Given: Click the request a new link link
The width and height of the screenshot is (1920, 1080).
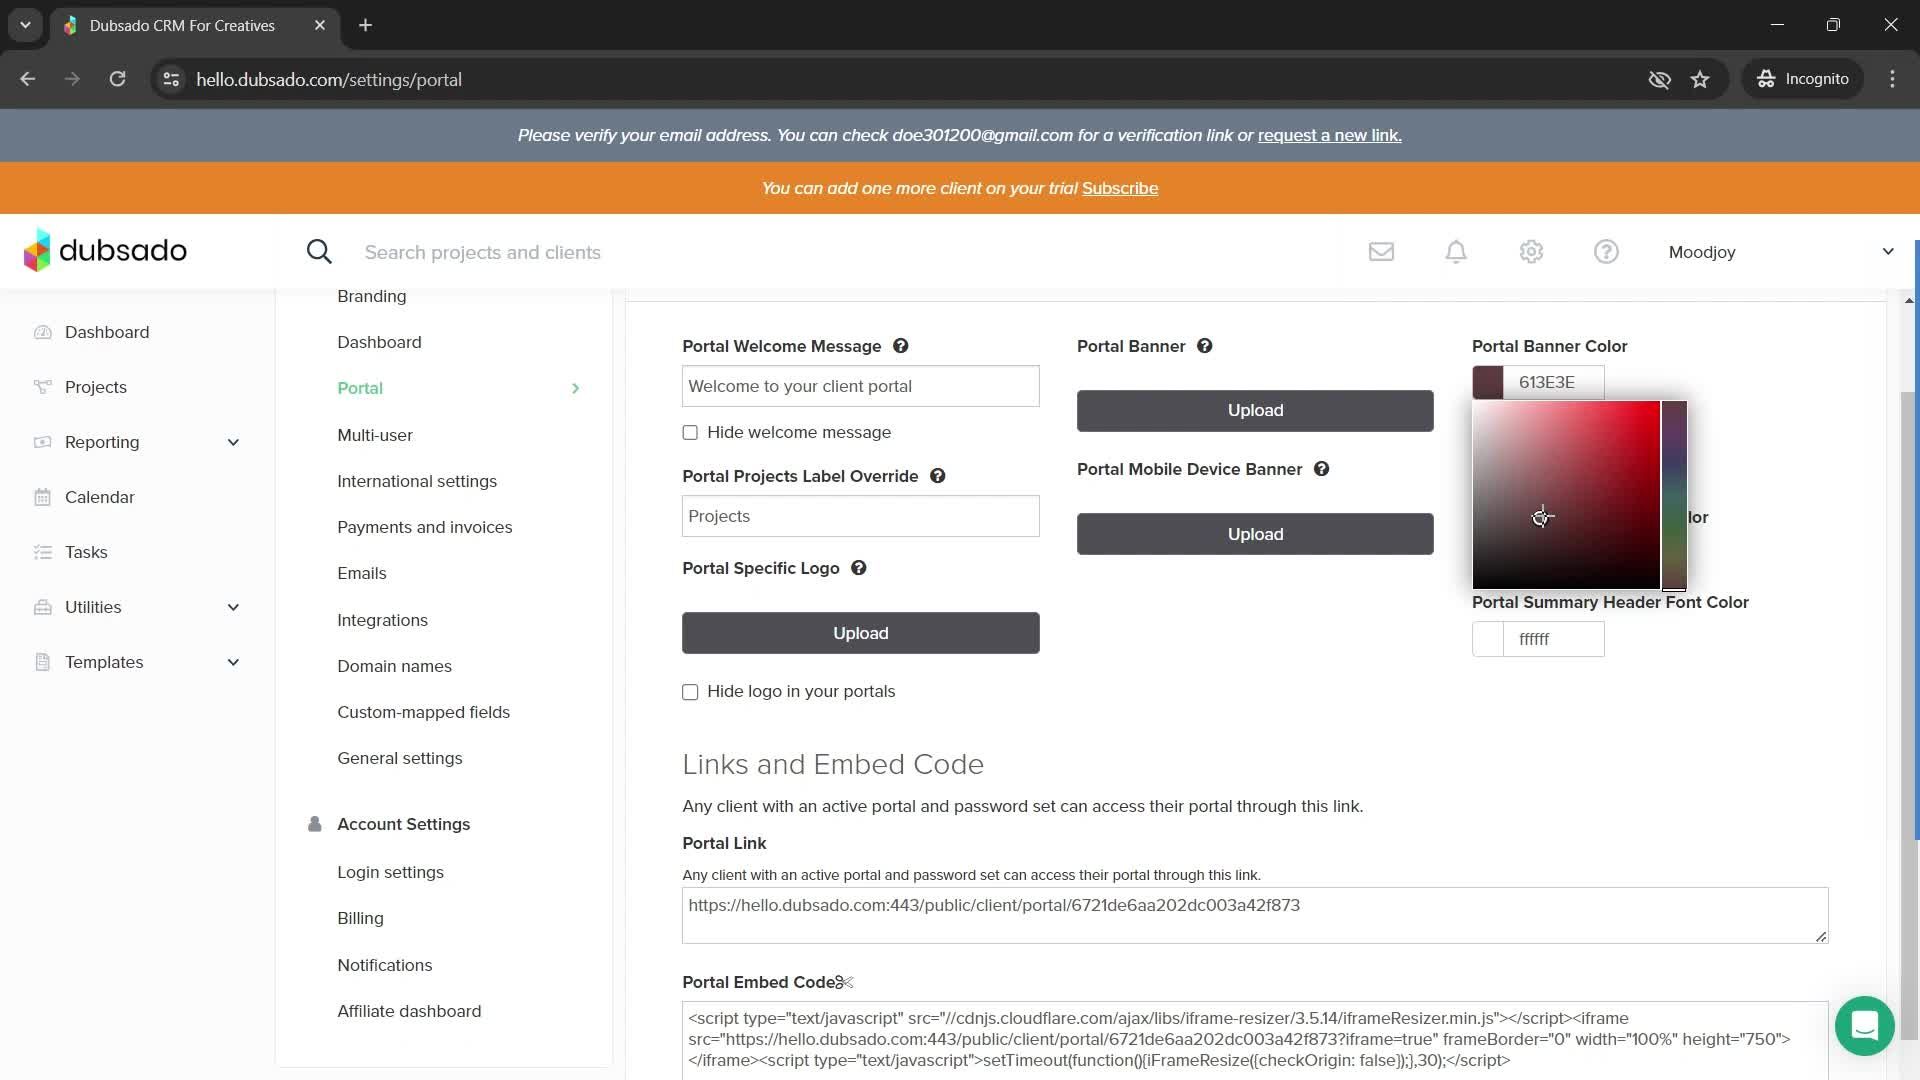Looking at the screenshot, I should 1329,135.
